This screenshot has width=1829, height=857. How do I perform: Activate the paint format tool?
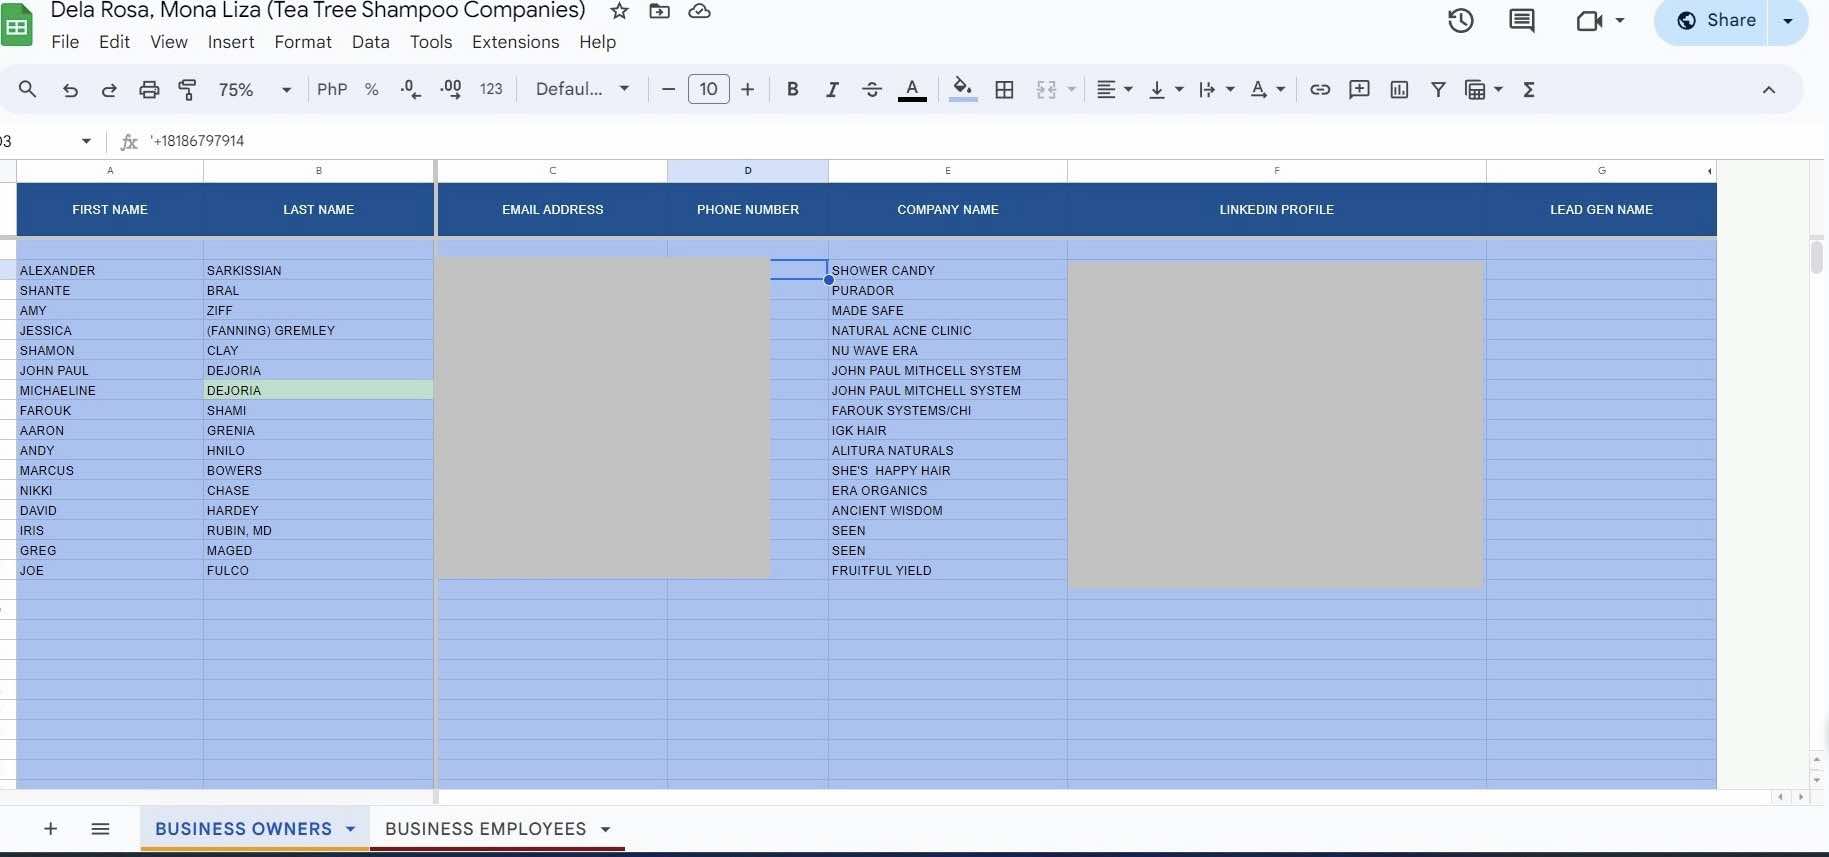point(187,90)
